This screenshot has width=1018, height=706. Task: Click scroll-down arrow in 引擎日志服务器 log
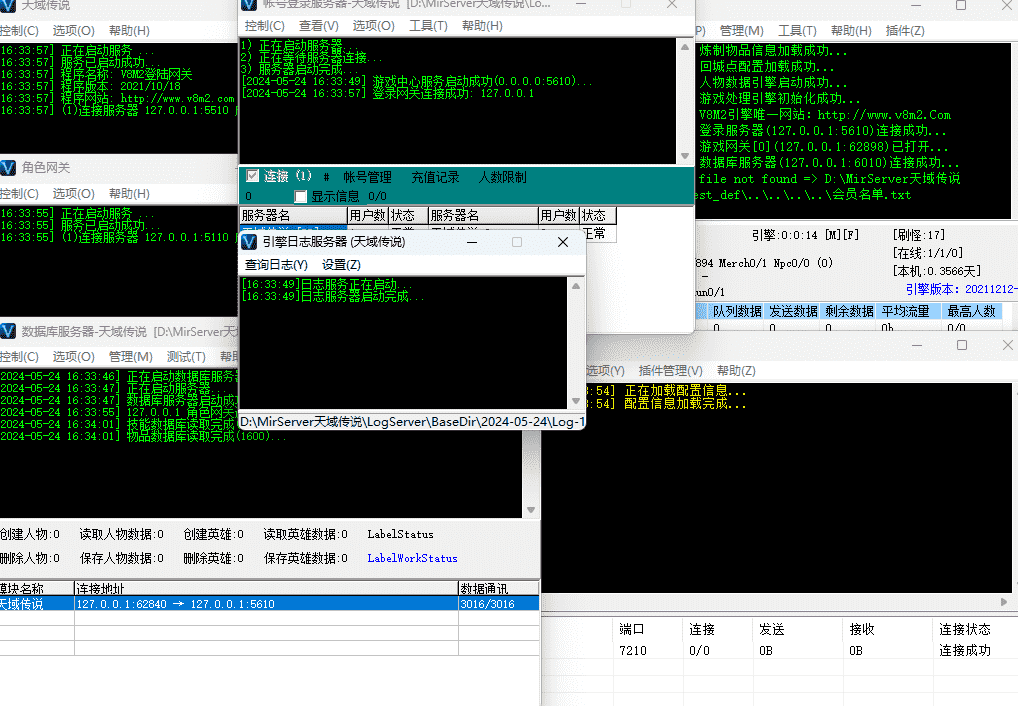click(576, 401)
